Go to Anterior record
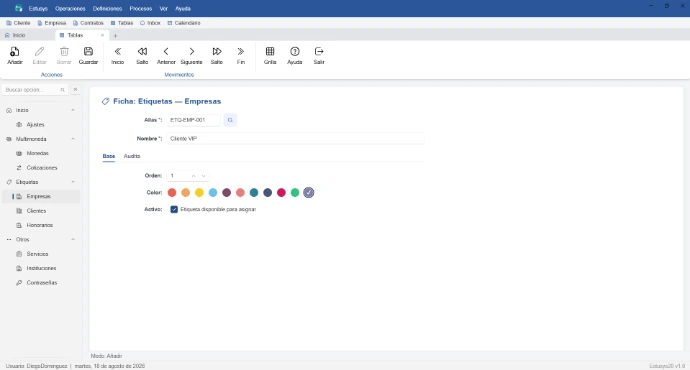Viewport: 690px width, 370px height. (x=166, y=51)
